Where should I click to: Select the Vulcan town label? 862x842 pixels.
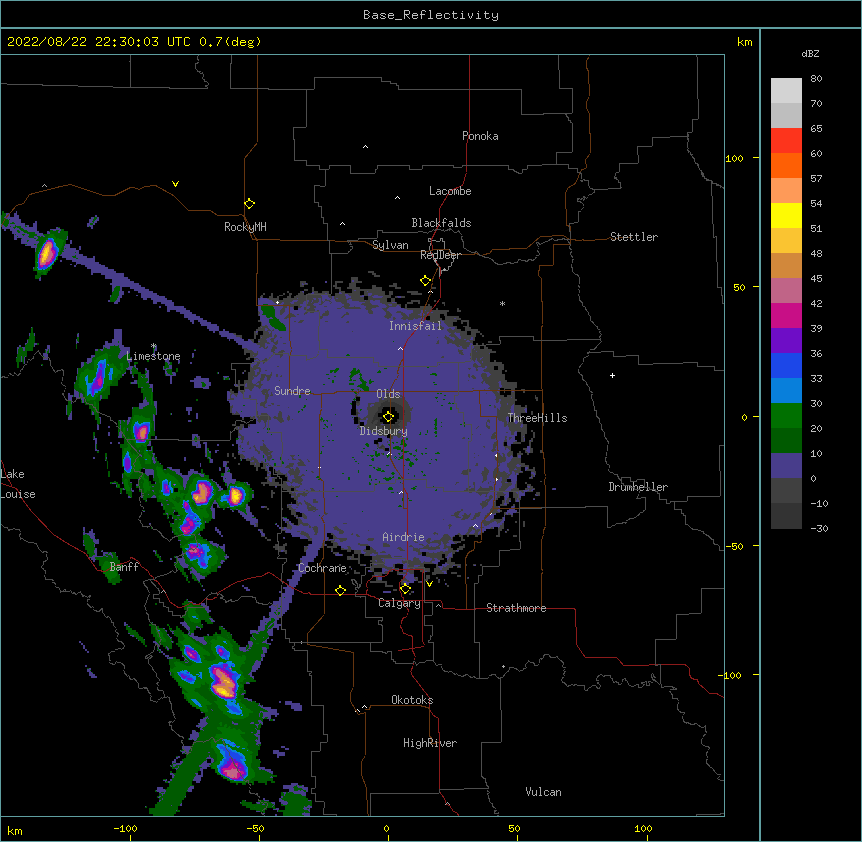coord(543,792)
